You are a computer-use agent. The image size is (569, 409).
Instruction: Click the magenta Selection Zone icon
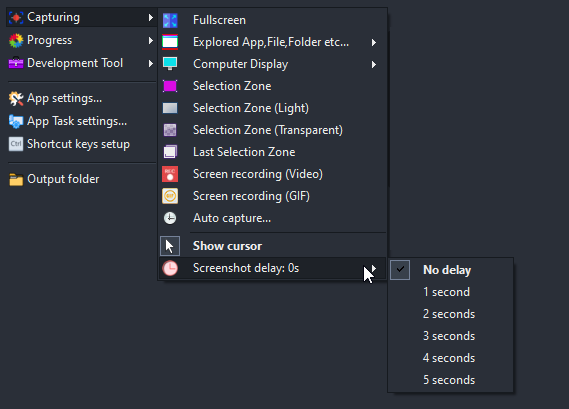tap(170, 86)
